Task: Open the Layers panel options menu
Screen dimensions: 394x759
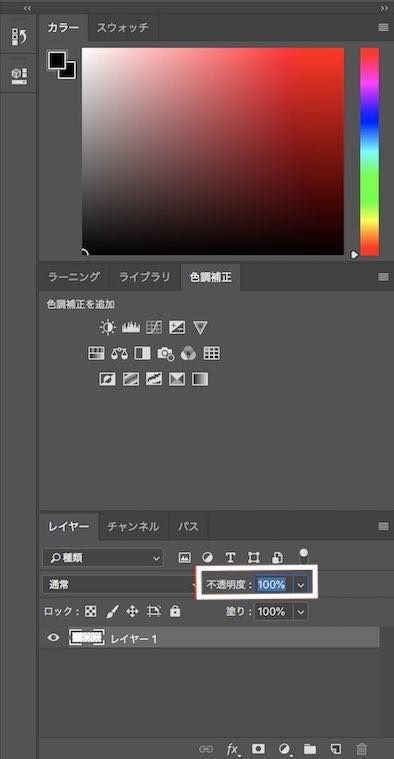Action: [383, 526]
